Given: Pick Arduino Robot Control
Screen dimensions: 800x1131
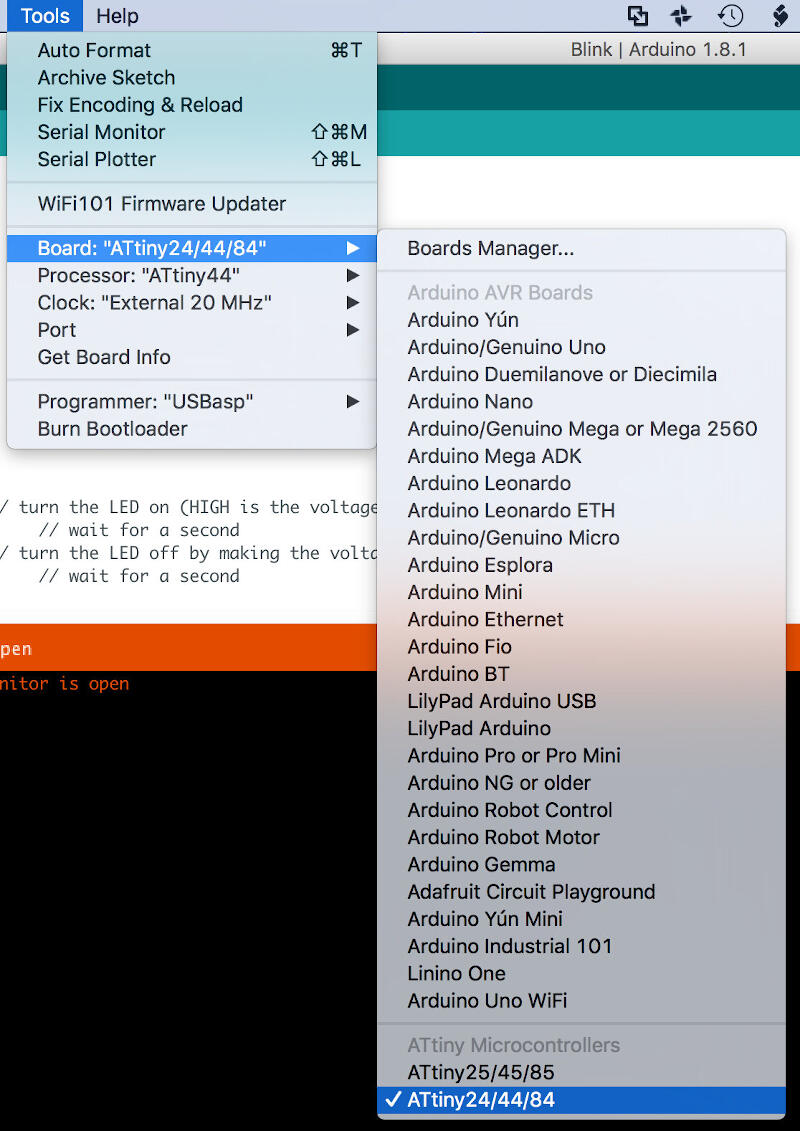Looking at the screenshot, I should click(581, 810).
